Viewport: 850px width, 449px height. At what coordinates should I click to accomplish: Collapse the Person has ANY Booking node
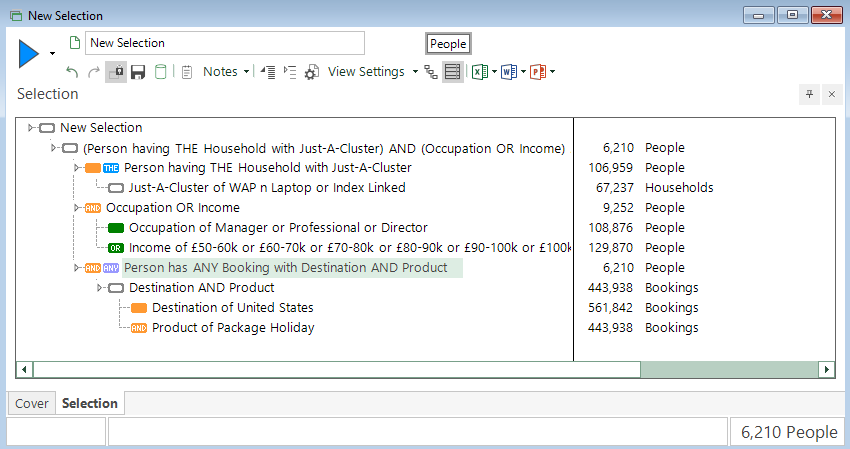(x=77, y=268)
